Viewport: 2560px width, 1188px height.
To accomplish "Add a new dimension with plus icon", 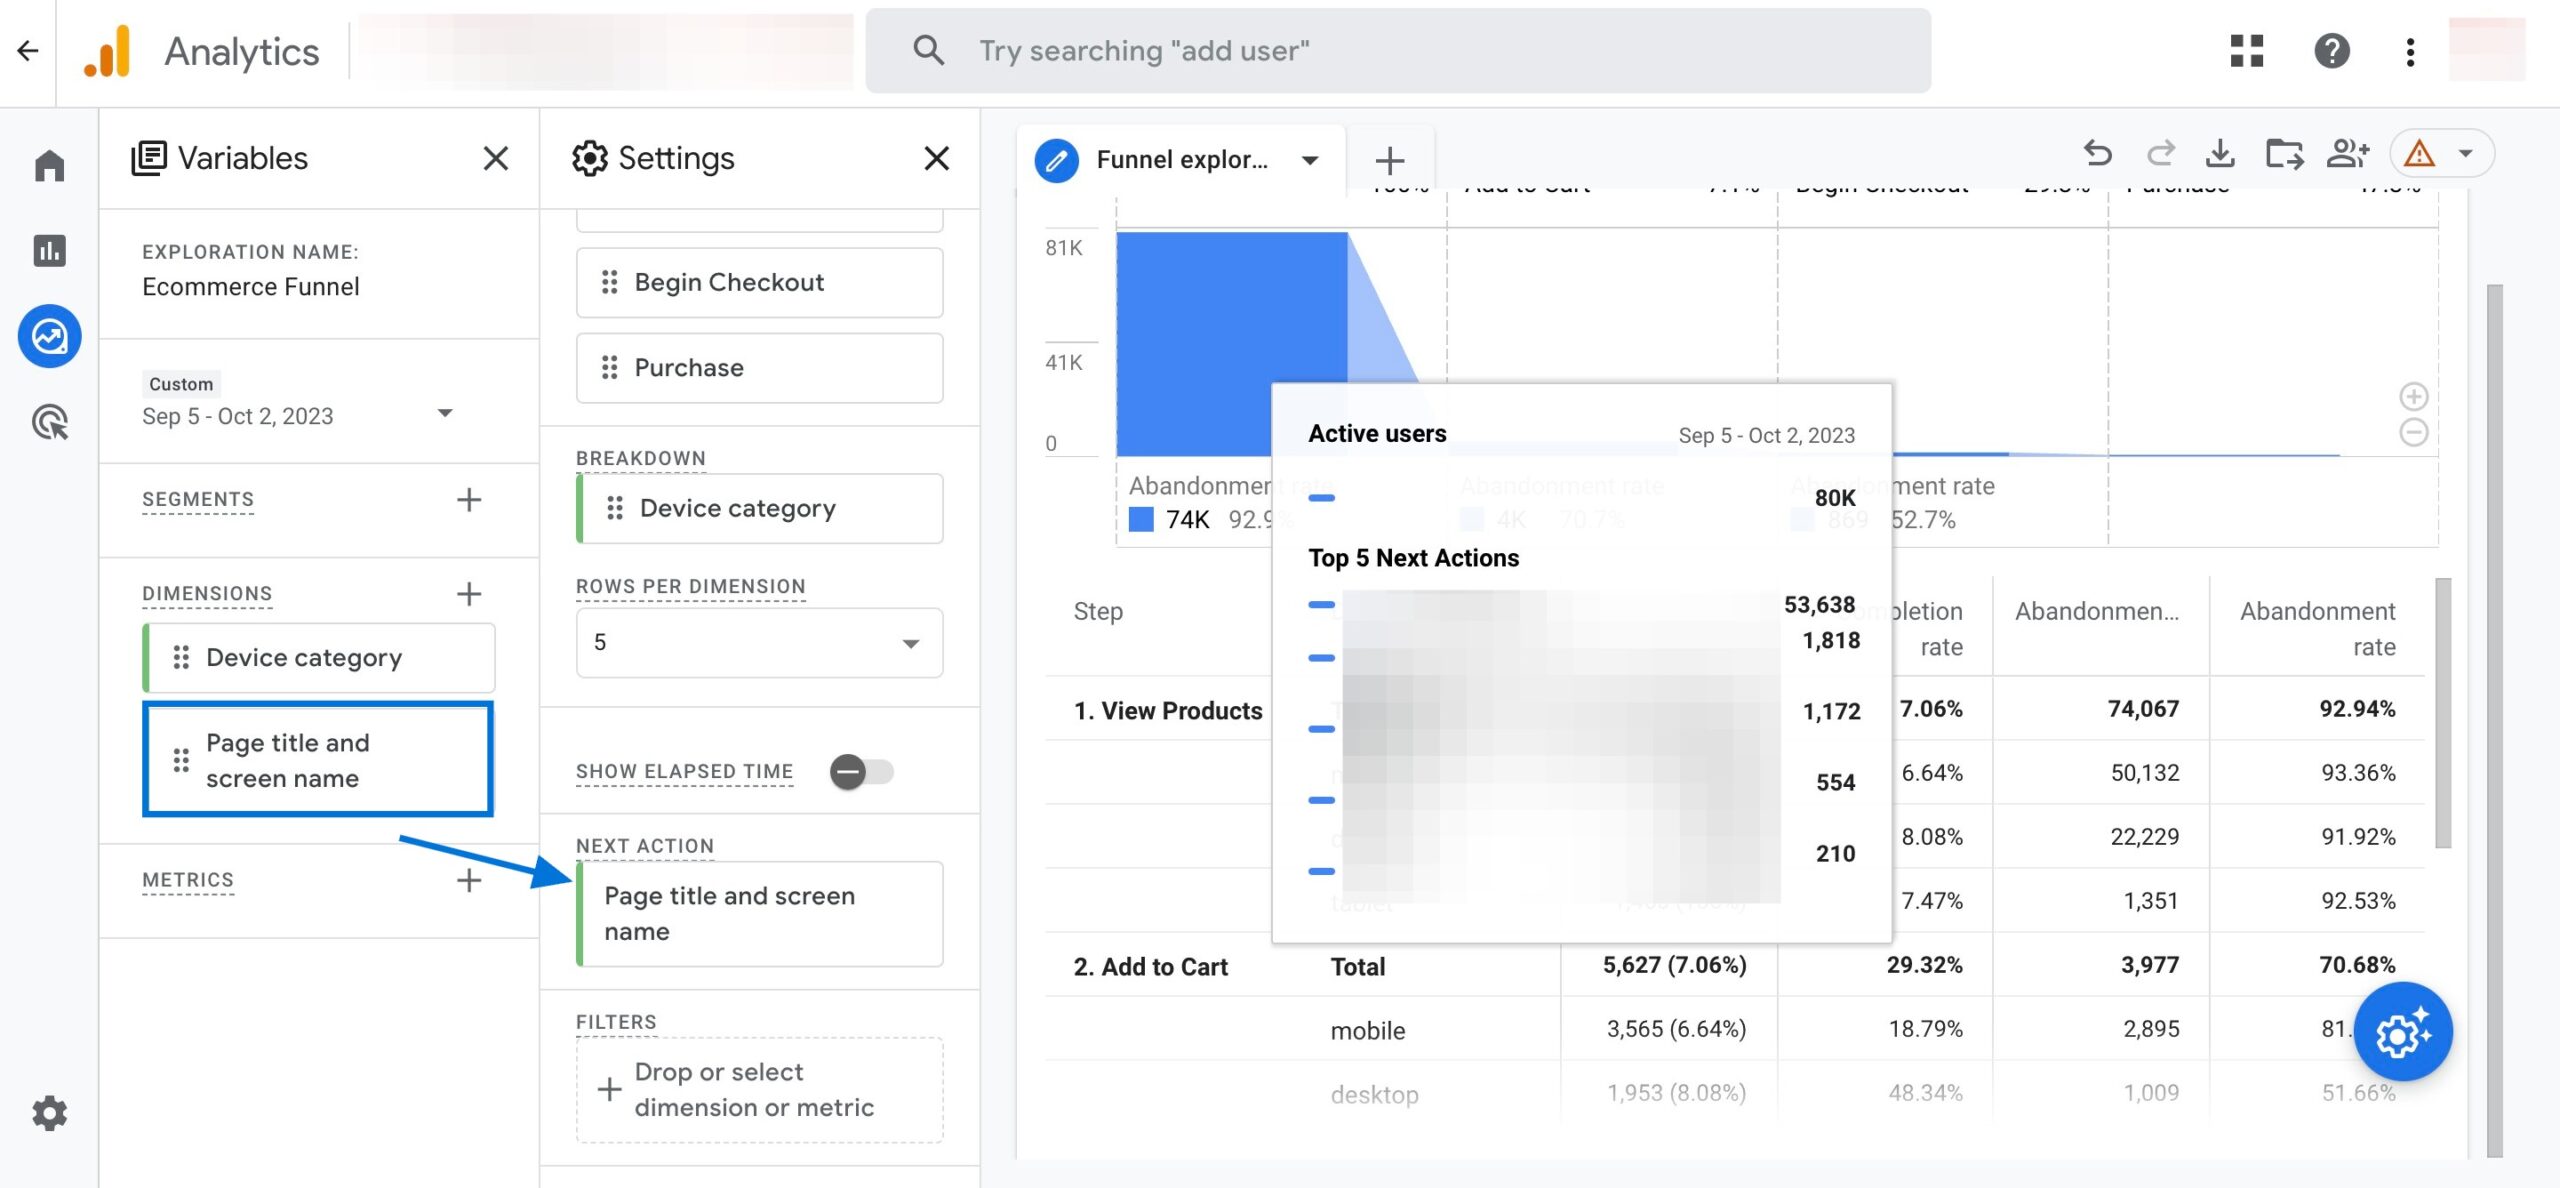I will 468,594.
